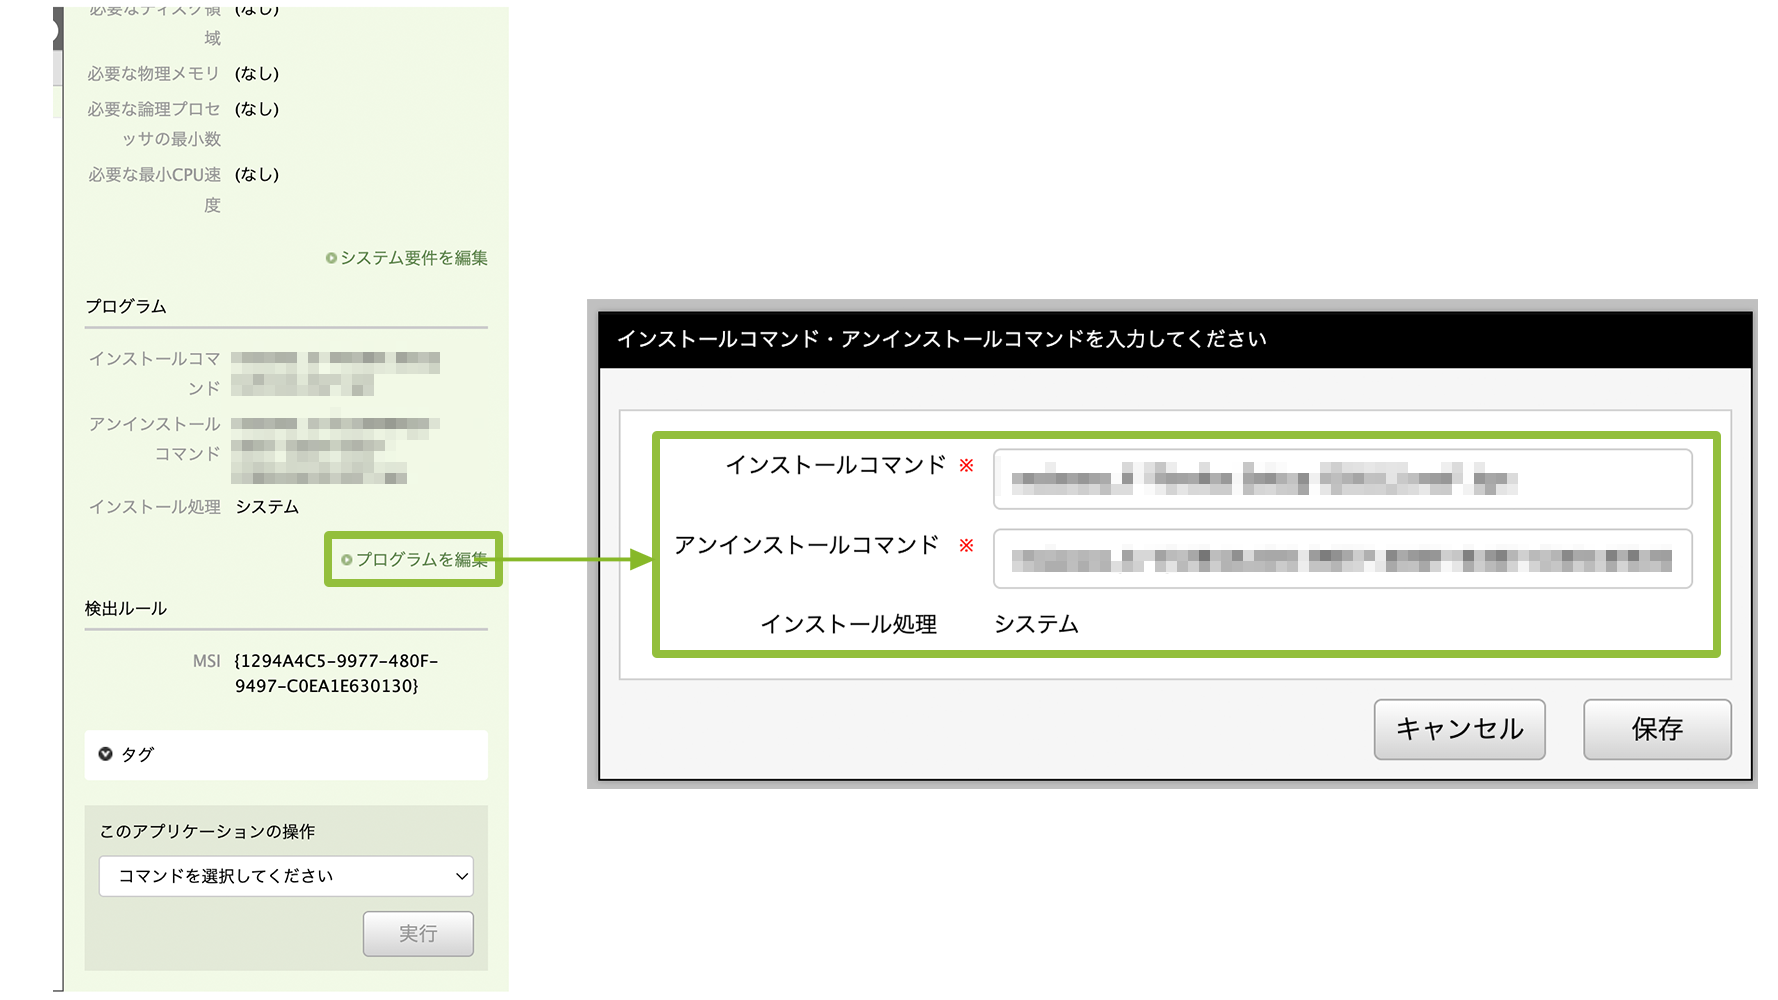Click the circle icon beside プログラムを編集

347,560
